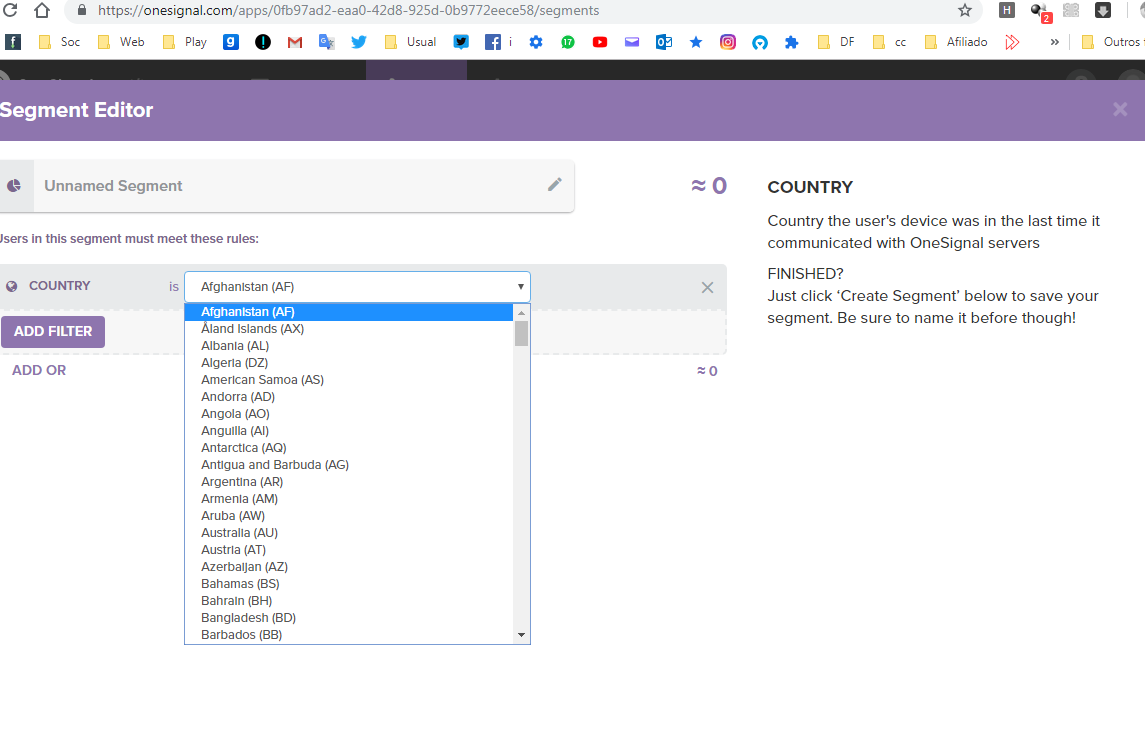Click the ADD FILTER button
Image resolution: width=1145 pixels, height=735 pixels.
click(x=53, y=331)
